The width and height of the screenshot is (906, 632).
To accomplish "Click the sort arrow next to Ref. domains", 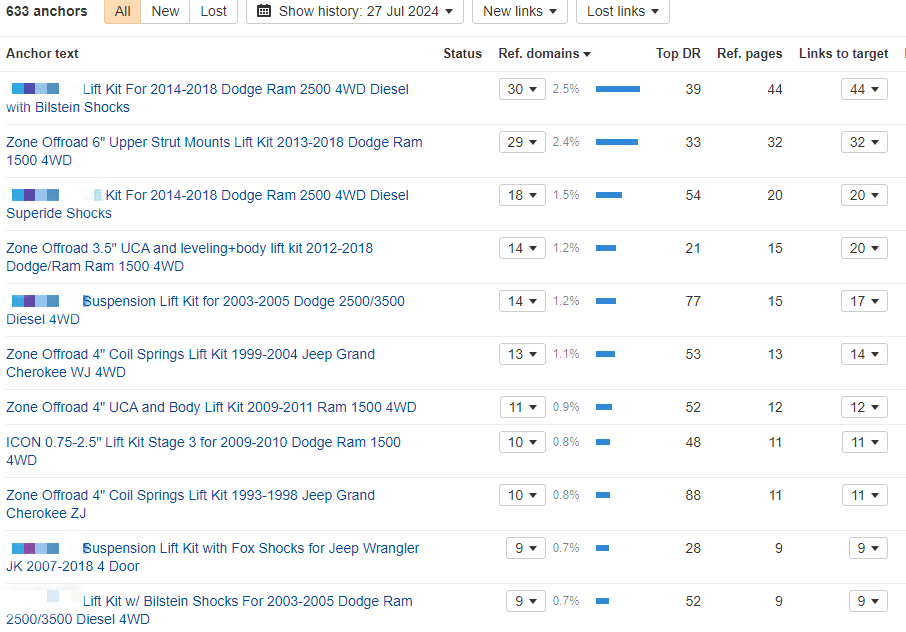I will (587, 54).
